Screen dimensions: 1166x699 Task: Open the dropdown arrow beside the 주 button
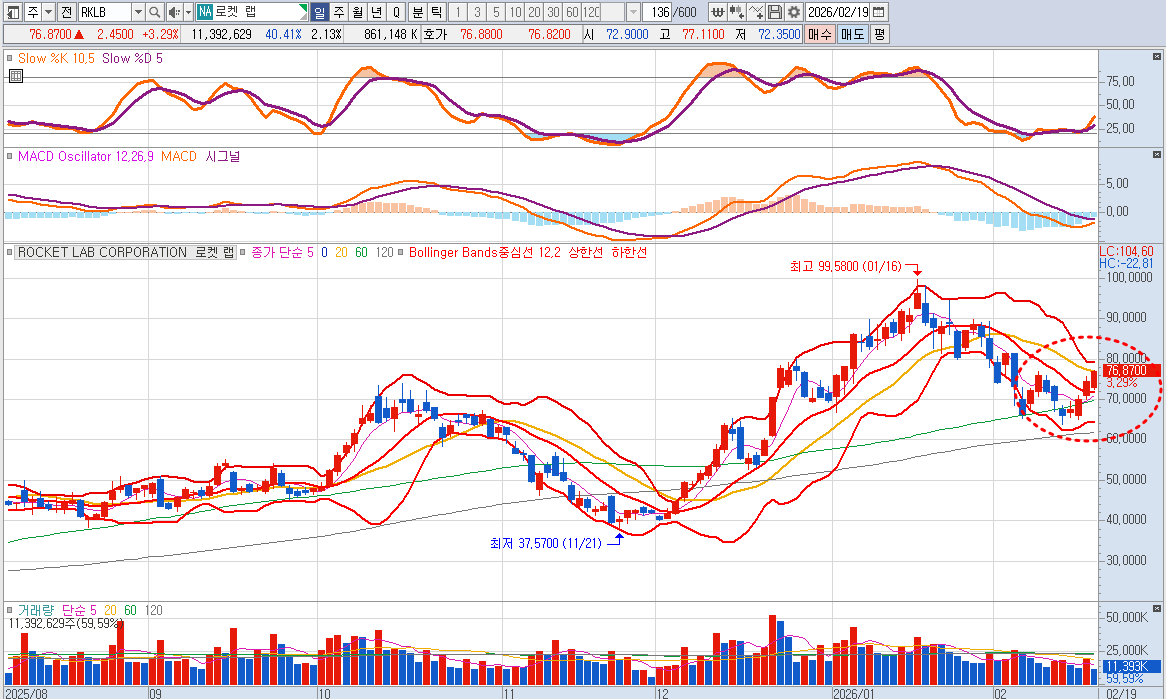pyautogui.click(x=48, y=12)
